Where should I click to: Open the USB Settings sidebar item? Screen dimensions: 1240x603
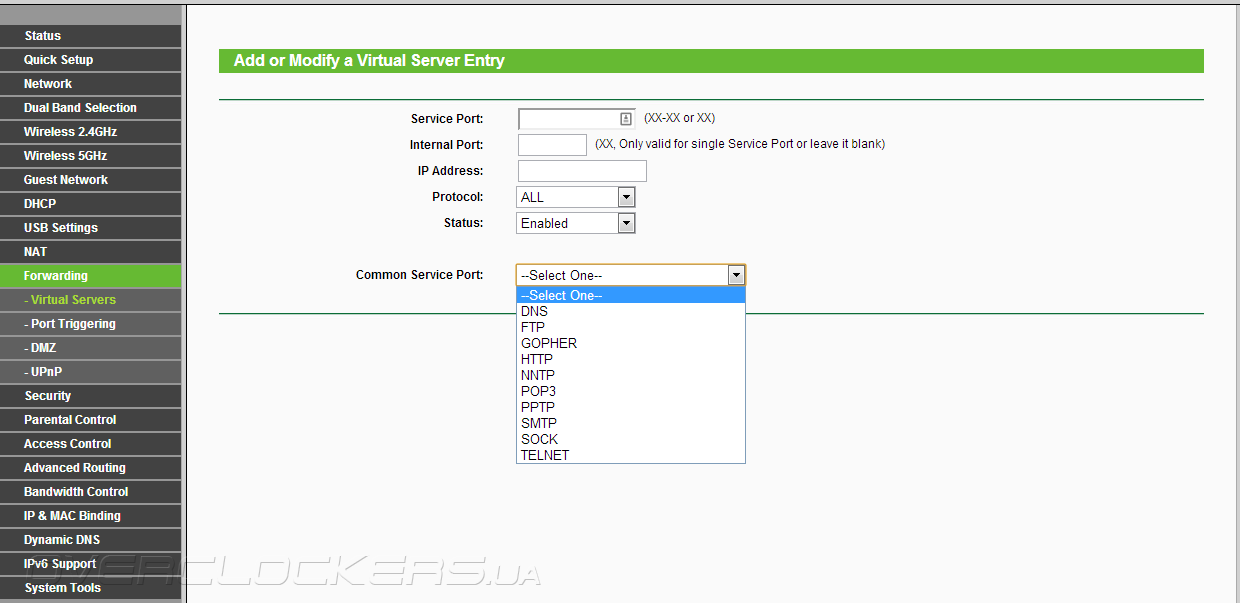coord(91,228)
